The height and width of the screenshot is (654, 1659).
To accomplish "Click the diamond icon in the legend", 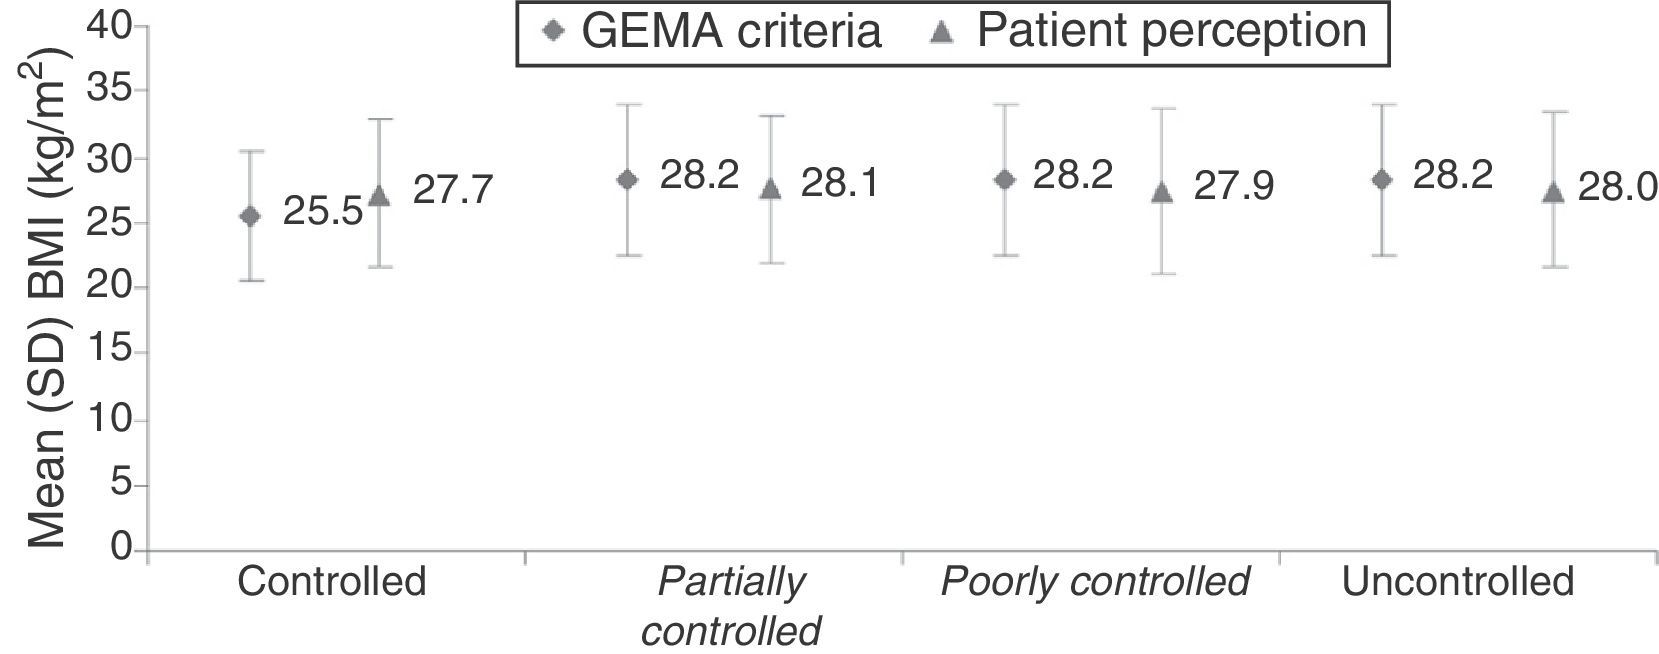I will click(547, 30).
